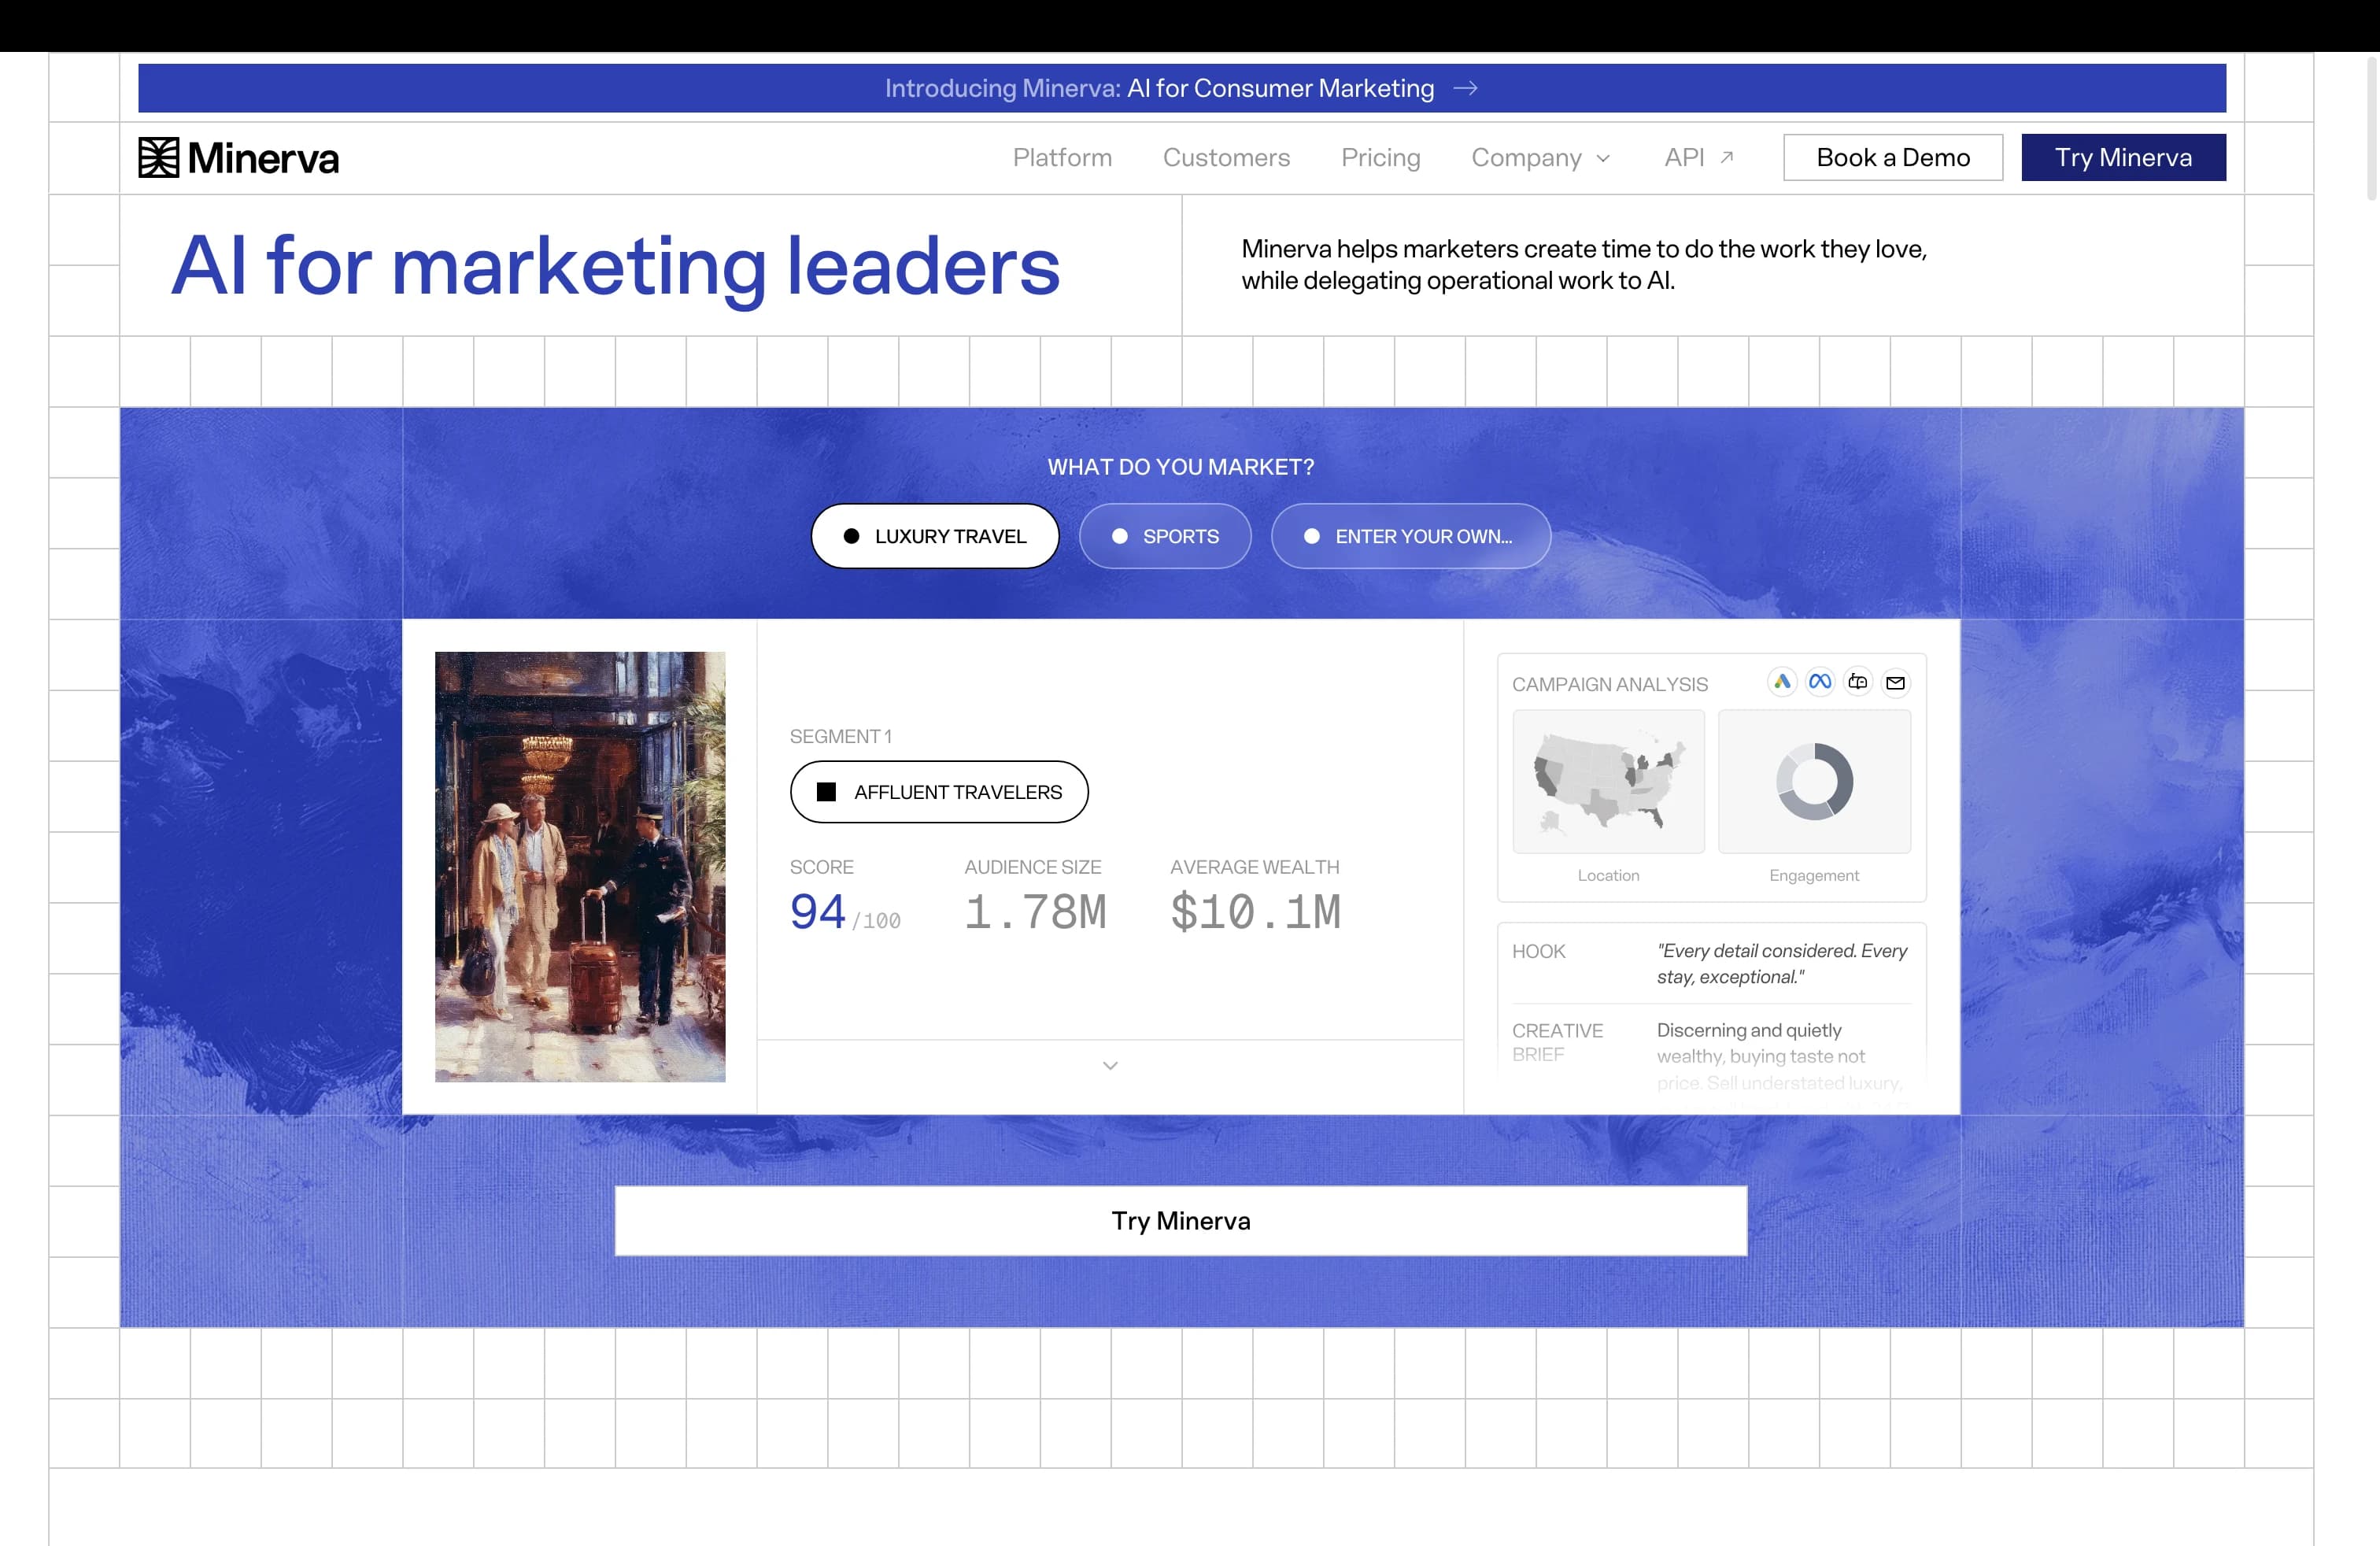Click the "Every detail considered" hook quote
2380x1546 pixels.
click(x=1782, y=964)
